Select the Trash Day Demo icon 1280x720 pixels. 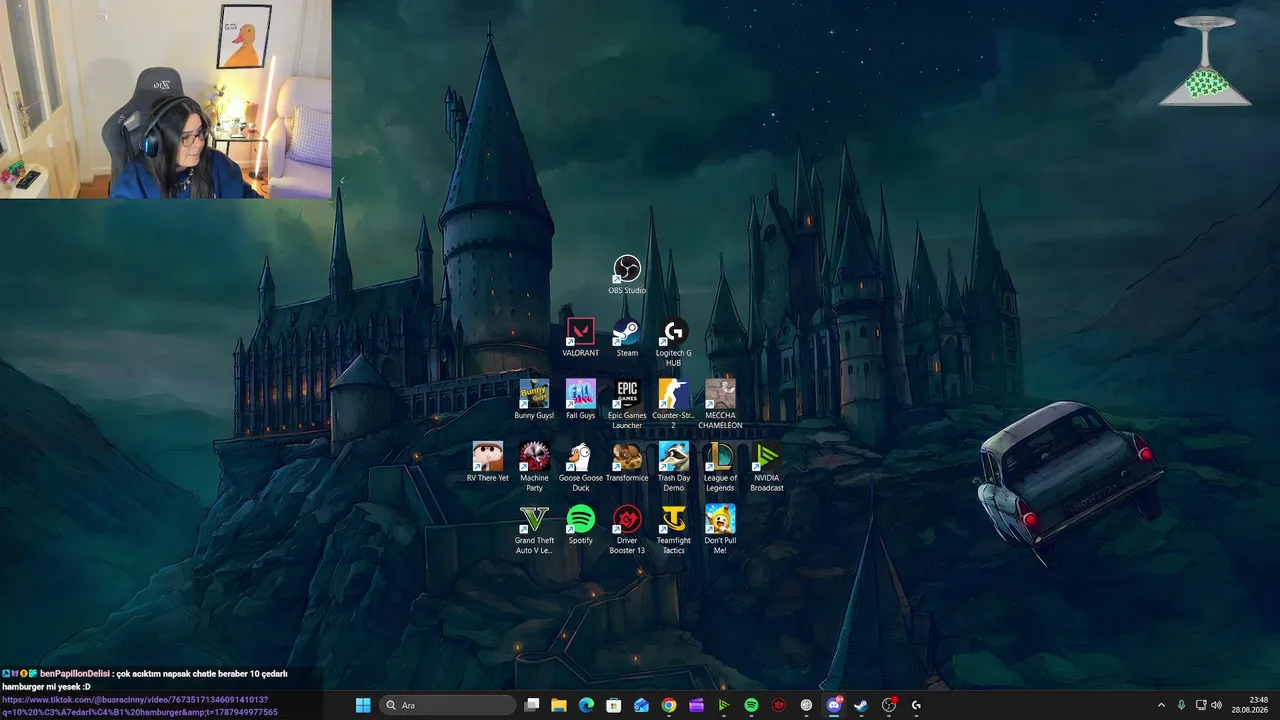point(674,468)
